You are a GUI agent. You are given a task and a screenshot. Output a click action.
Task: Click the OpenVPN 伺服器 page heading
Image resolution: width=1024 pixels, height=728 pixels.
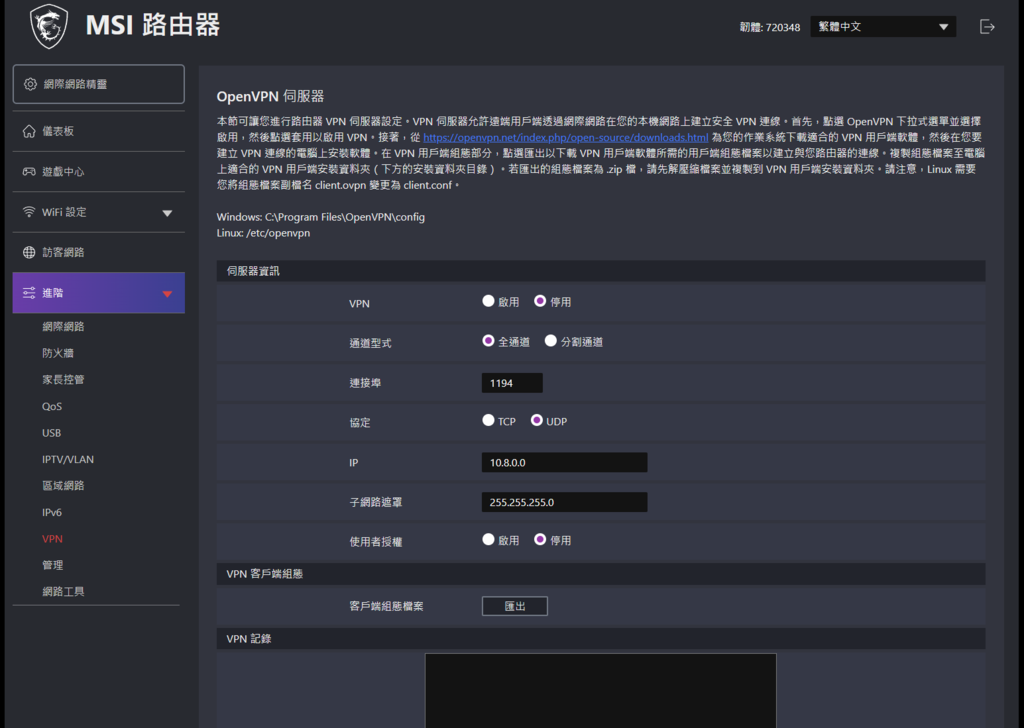tap(270, 97)
